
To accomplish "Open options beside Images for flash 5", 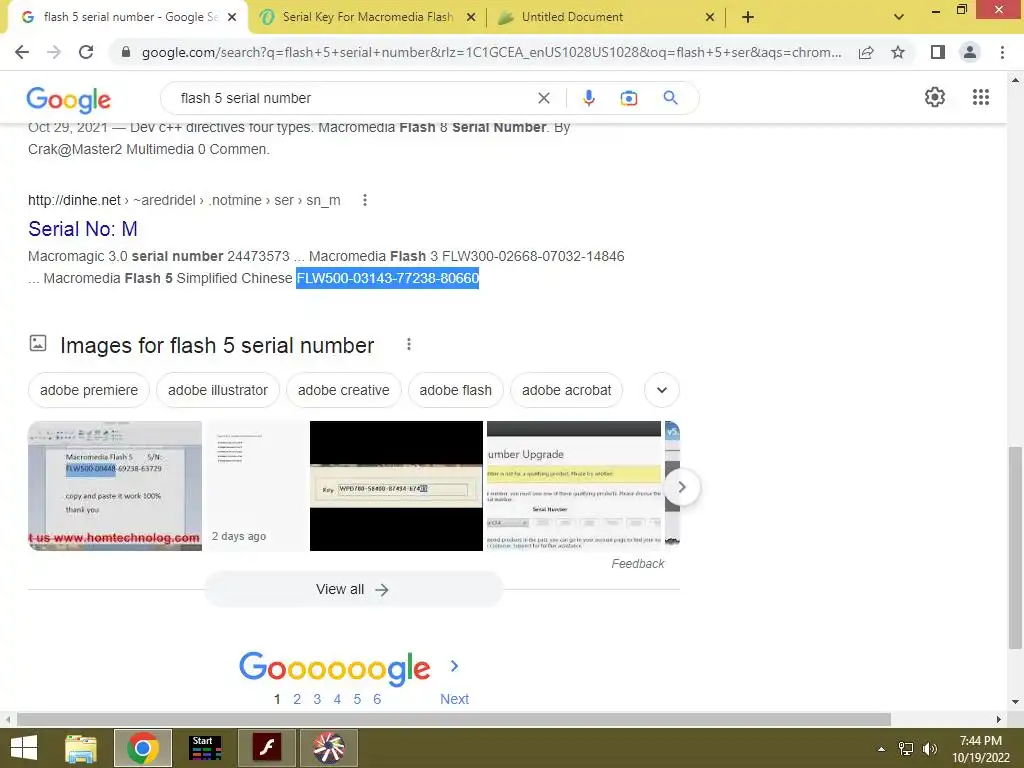I will click(409, 344).
